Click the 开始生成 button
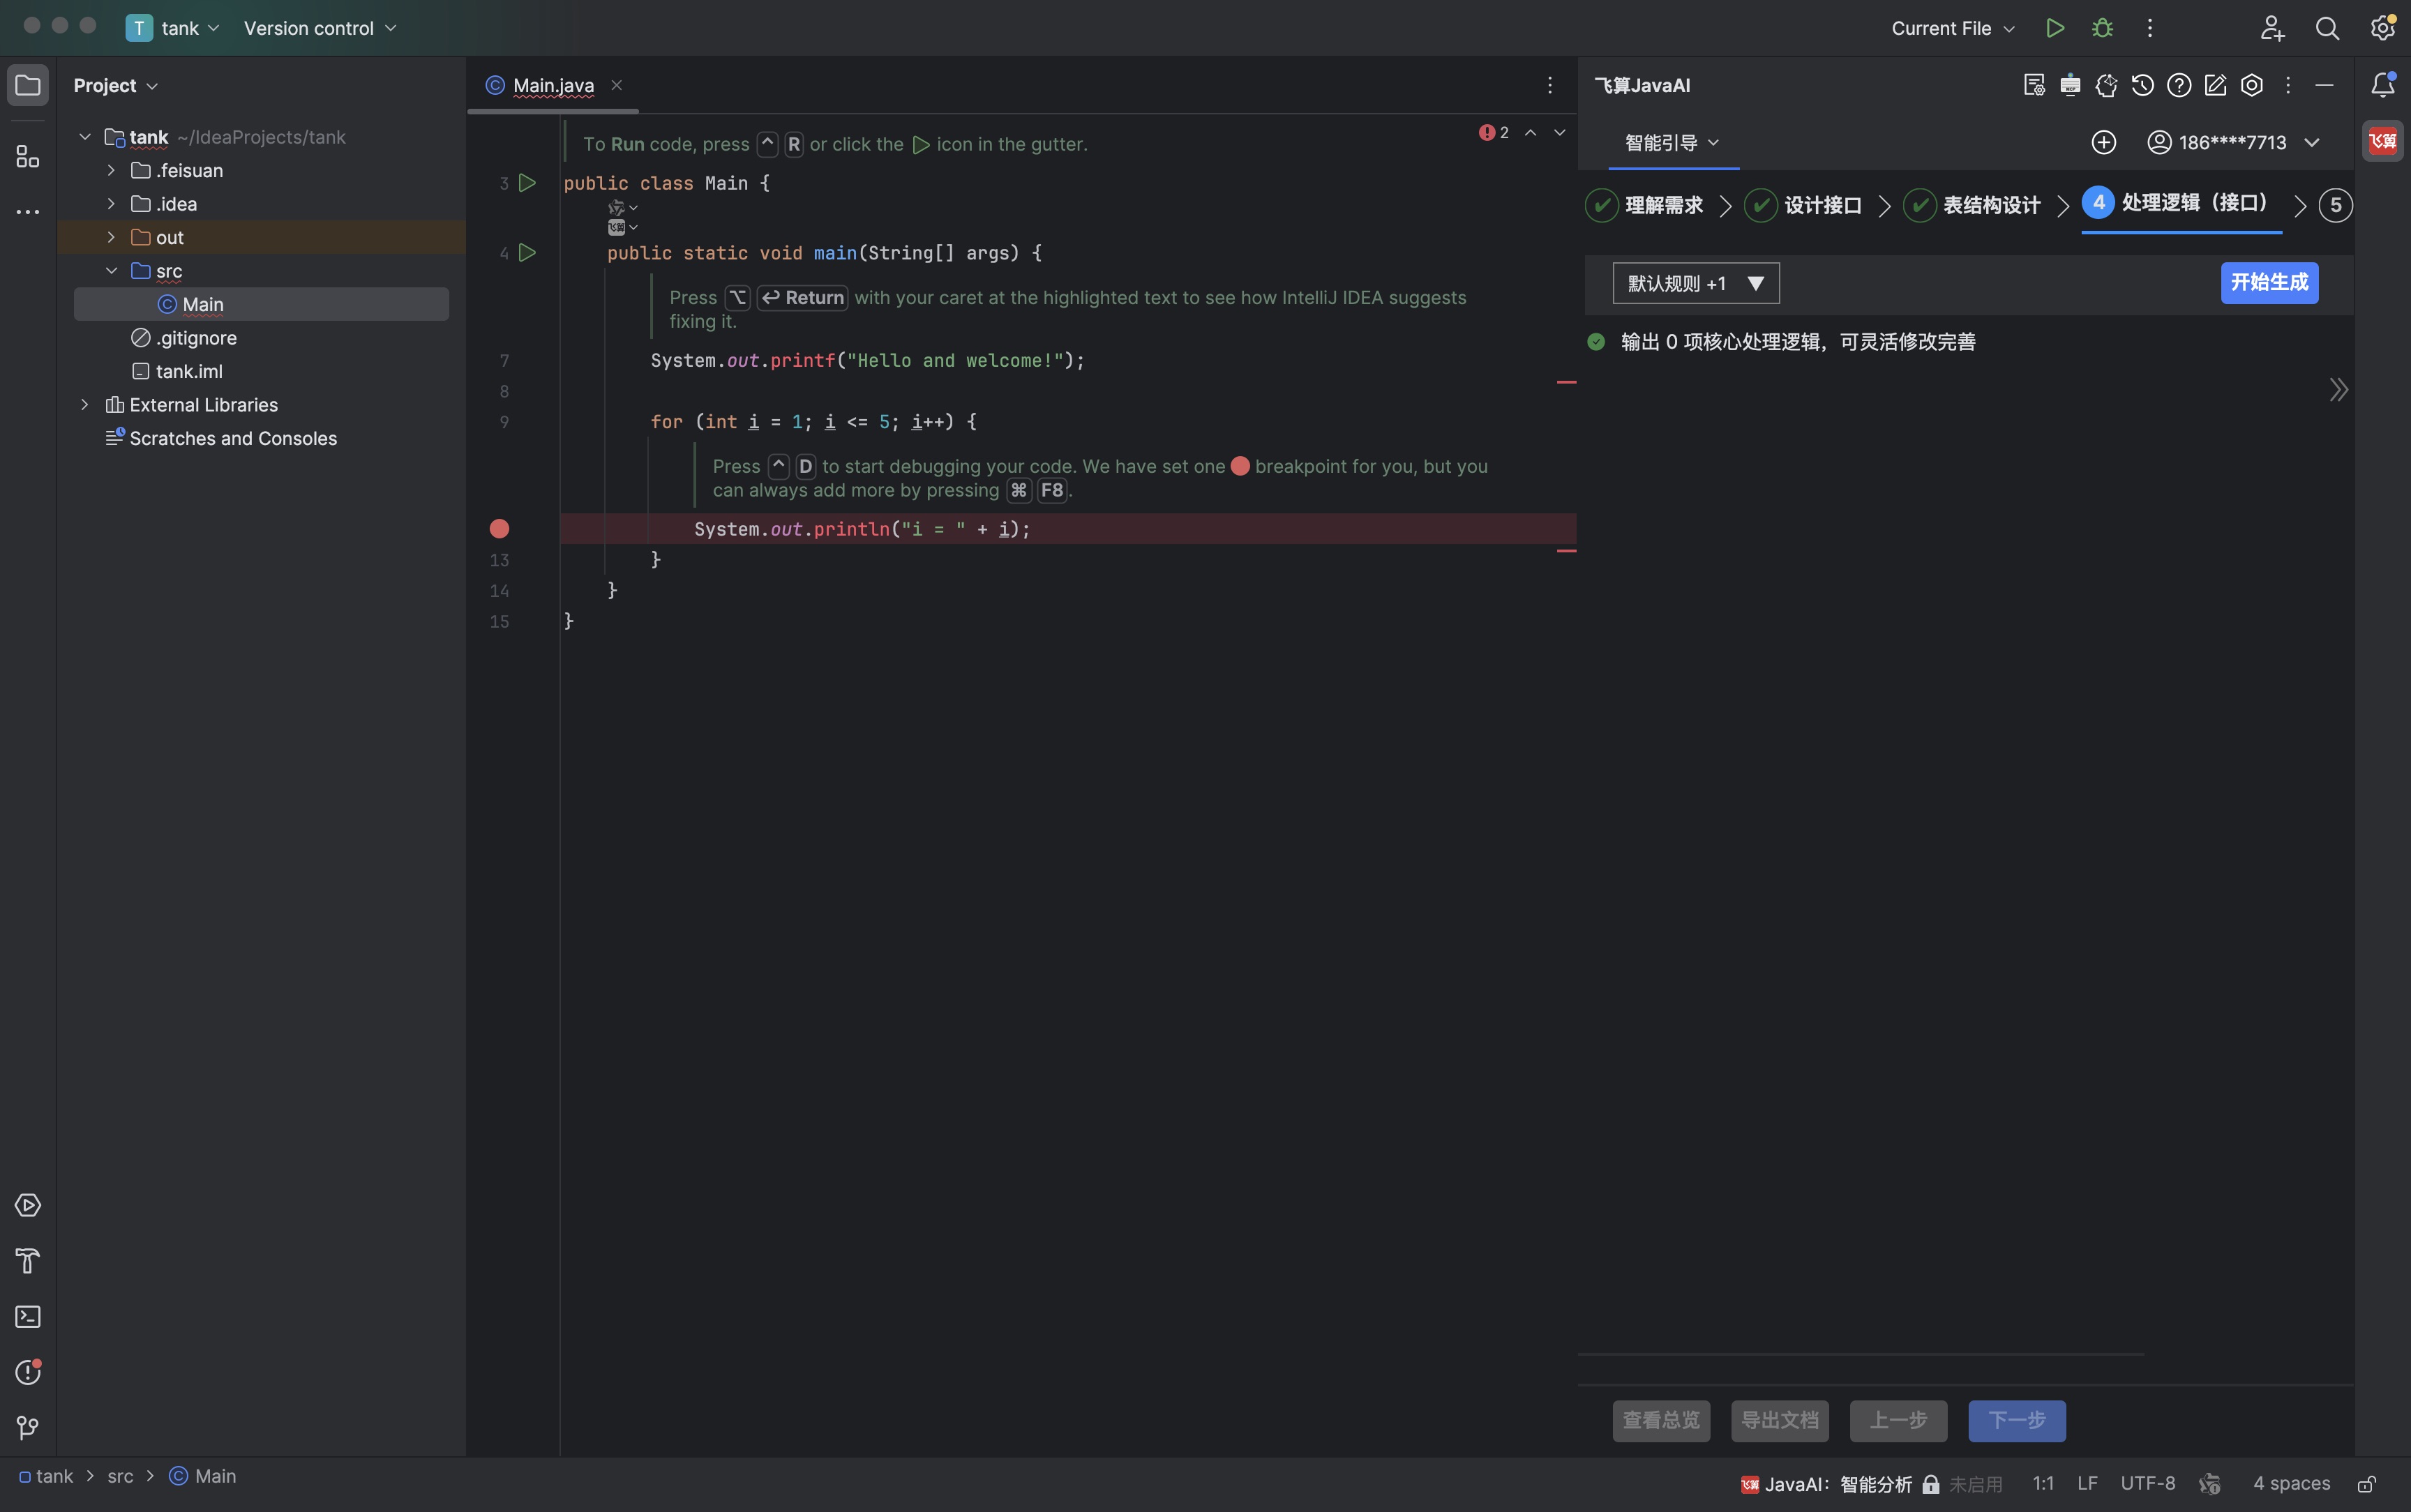 pos(2268,282)
